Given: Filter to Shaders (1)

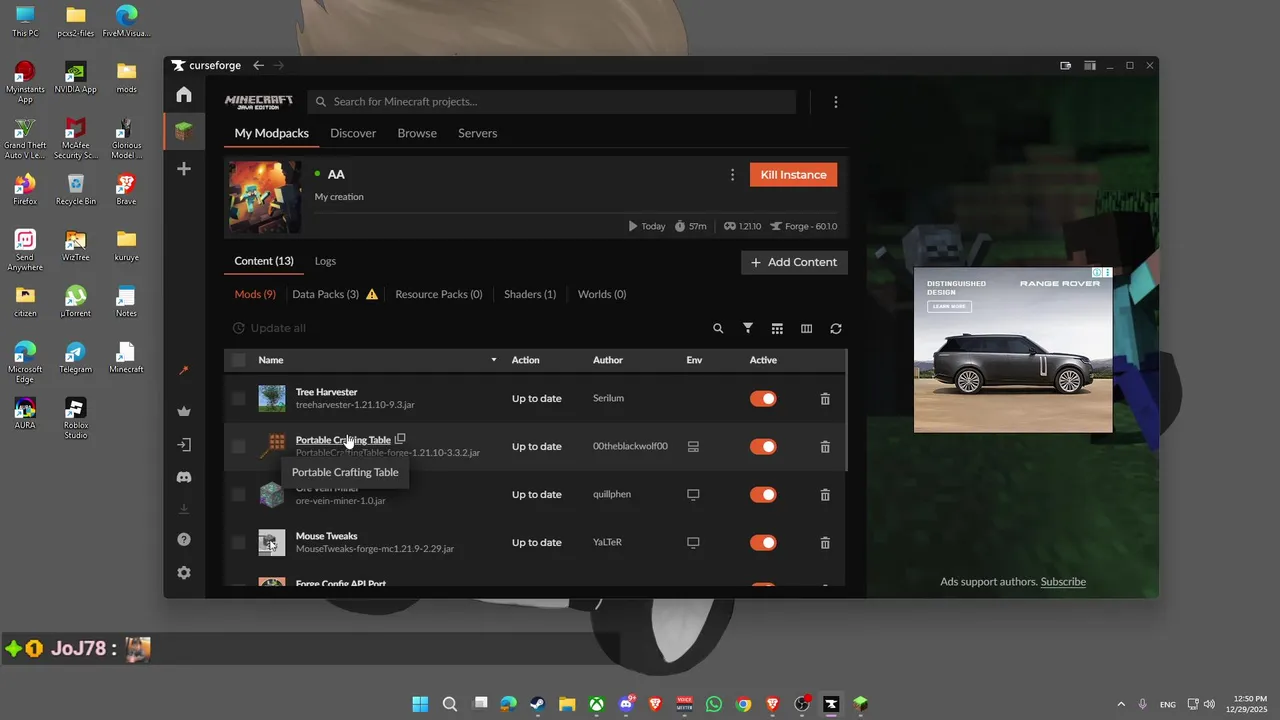Looking at the screenshot, I should click(x=530, y=294).
